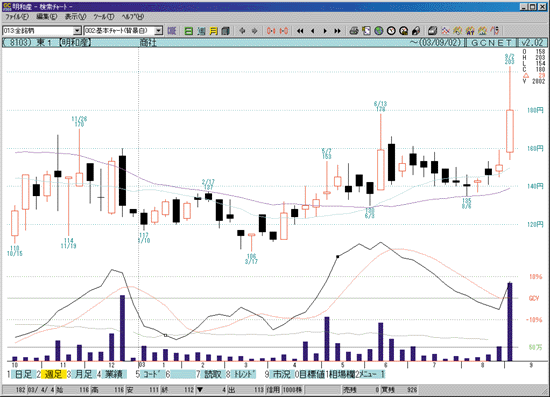Viewport: 550px width, 397px height.
Task: Open the ツール(T) menu
Action: pyautogui.click(x=103, y=16)
